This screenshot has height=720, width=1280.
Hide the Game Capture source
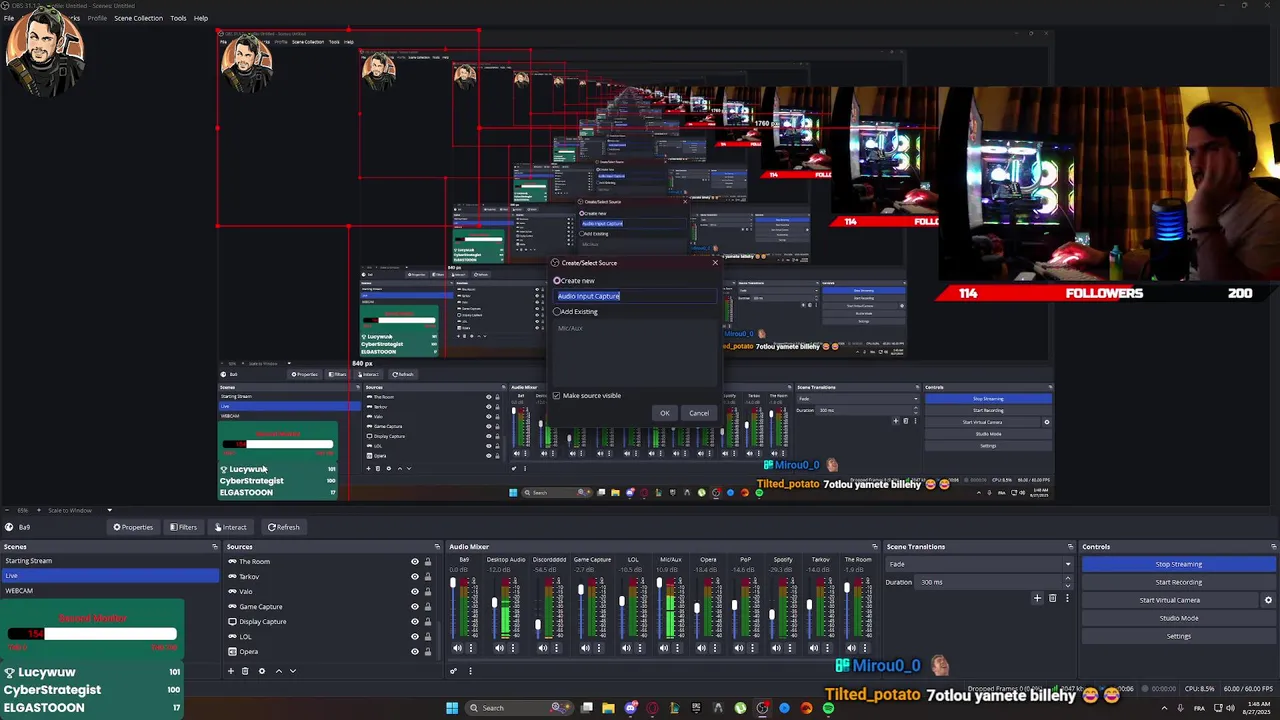415,606
